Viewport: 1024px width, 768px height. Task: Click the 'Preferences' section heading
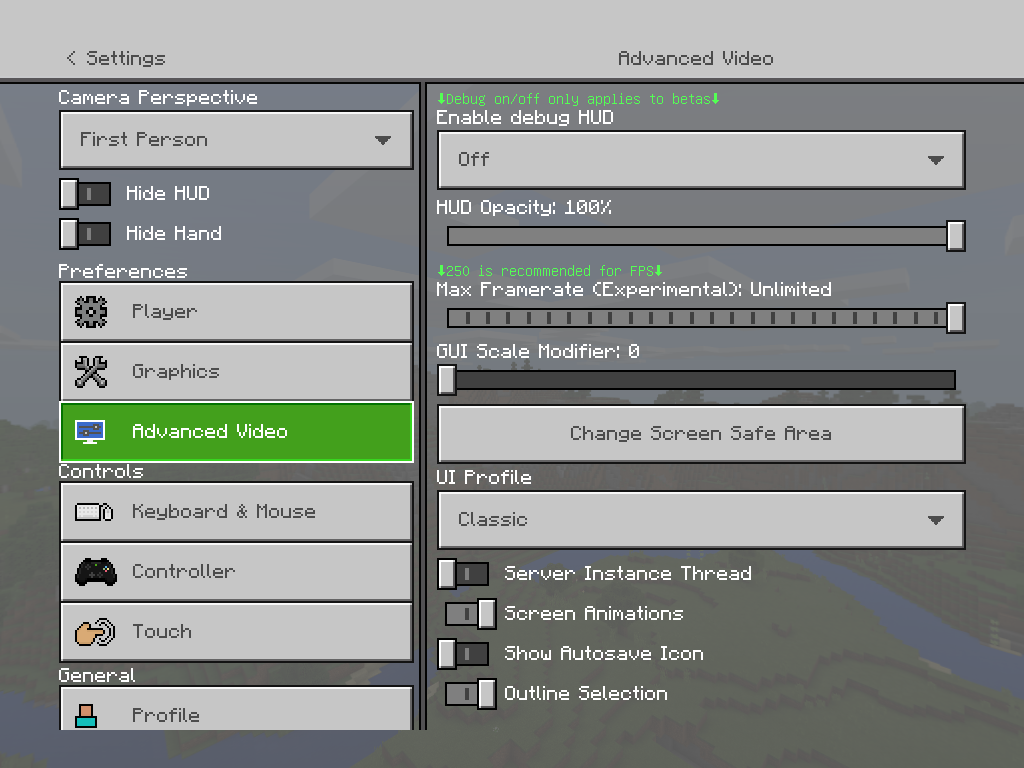pos(123,272)
